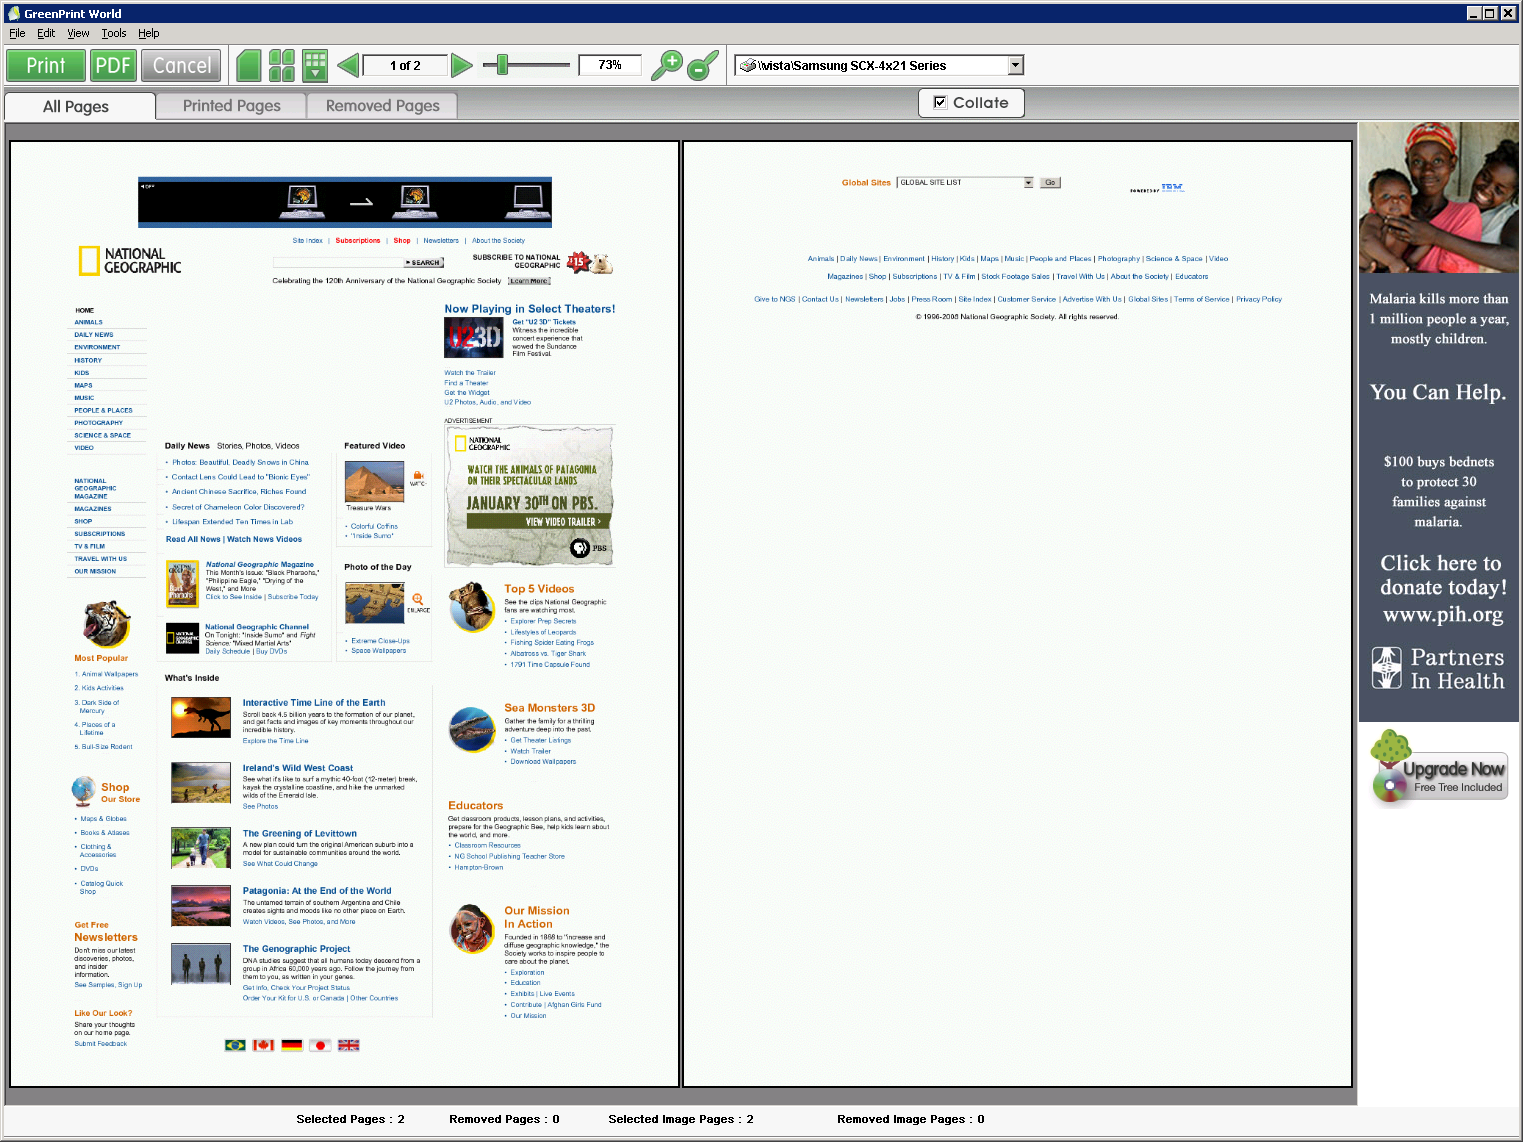
Task: Click the Now Playing in Select Theaters heading
Action: pos(530,309)
